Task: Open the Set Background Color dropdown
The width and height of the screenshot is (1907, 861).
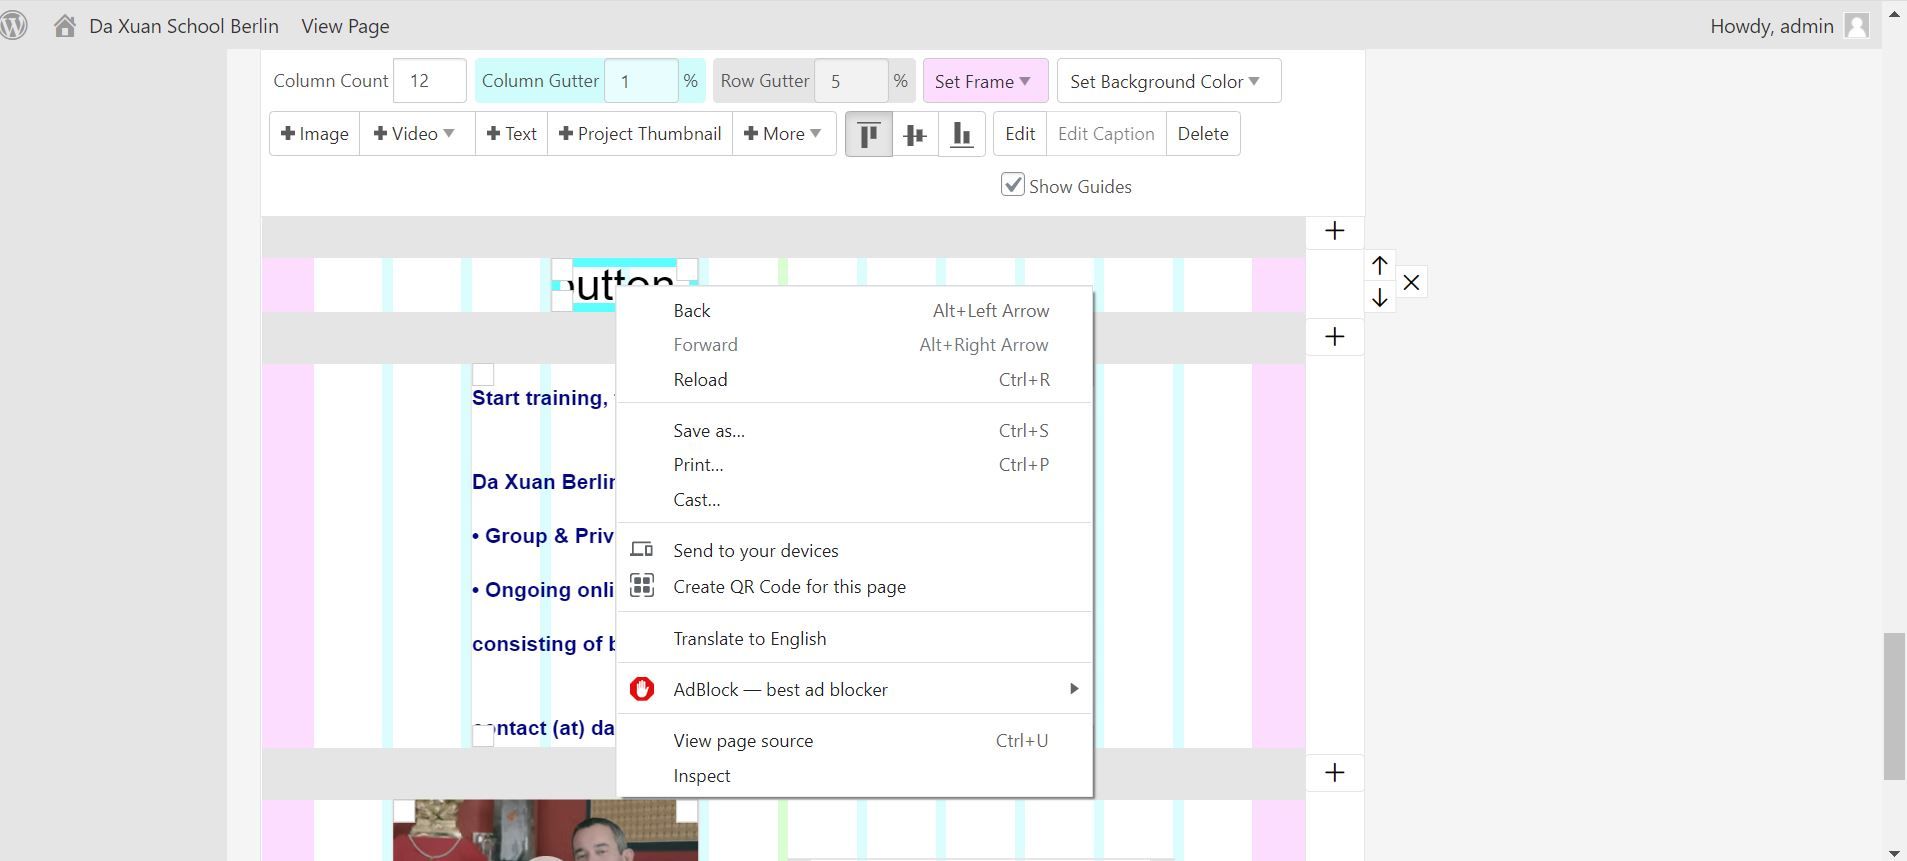Action: pyautogui.click(x=1167, y=81)
